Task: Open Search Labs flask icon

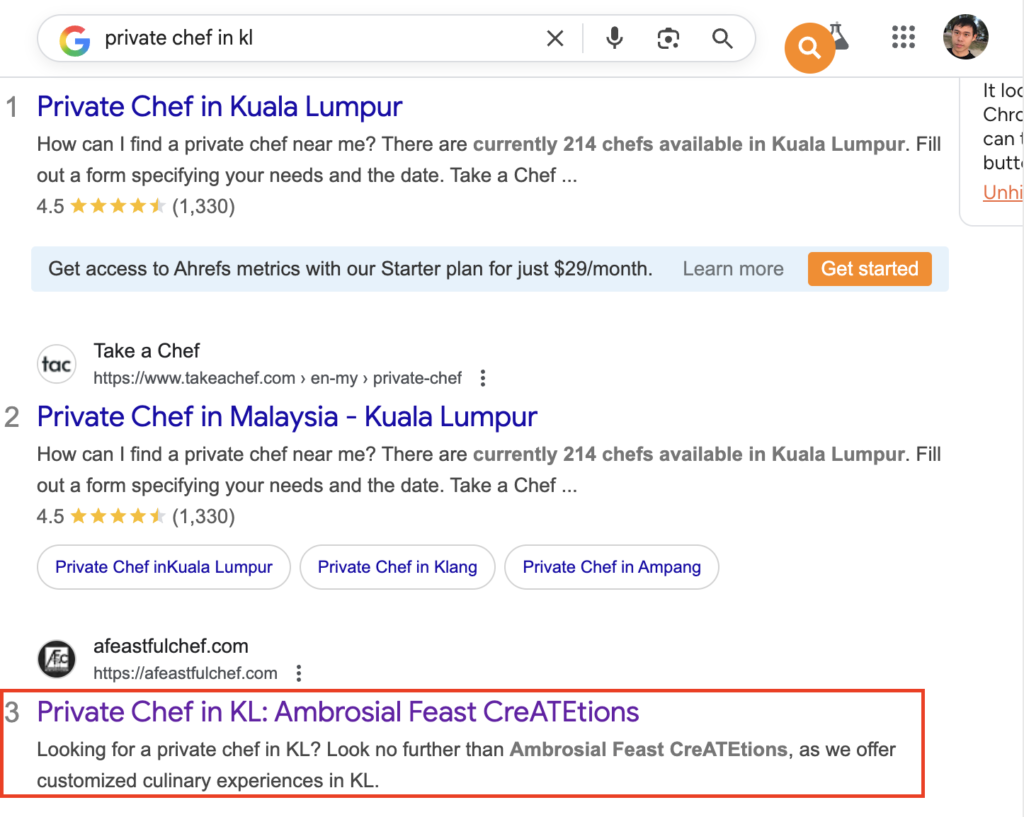Action: pyautogui.click(x=840, y=36)
